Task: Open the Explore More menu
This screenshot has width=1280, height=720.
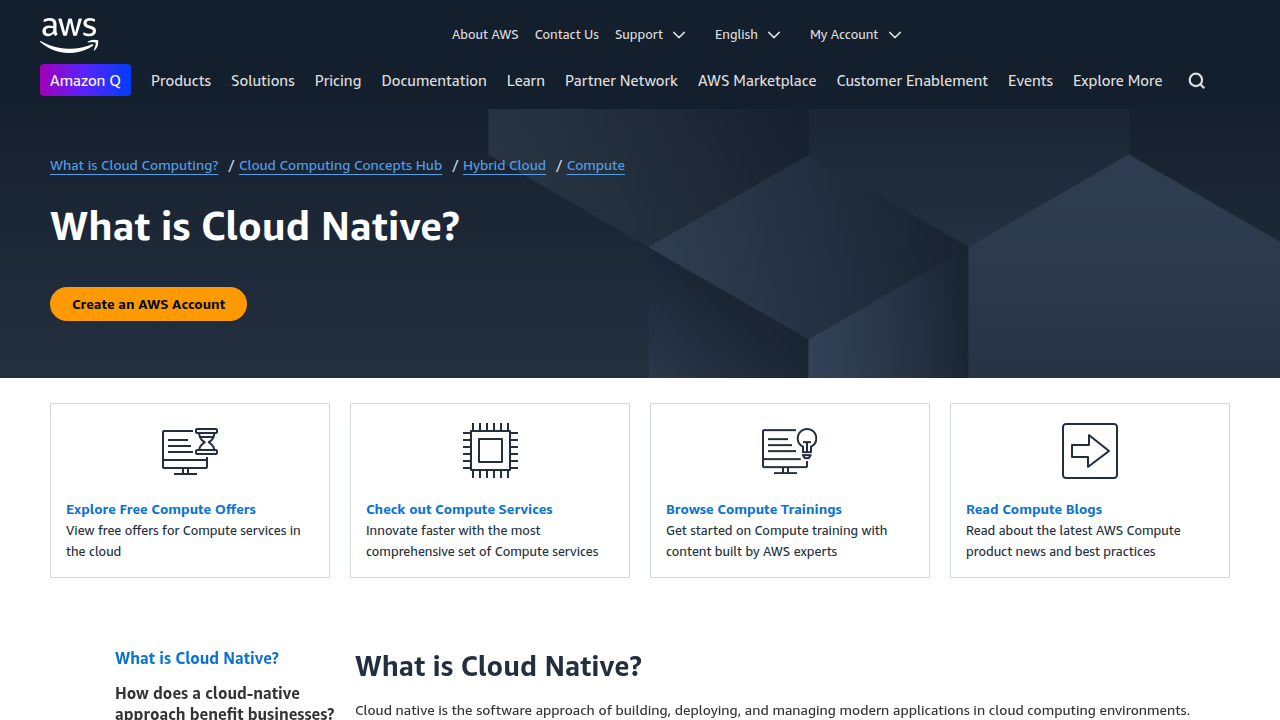Action: tap(1118, 81)
